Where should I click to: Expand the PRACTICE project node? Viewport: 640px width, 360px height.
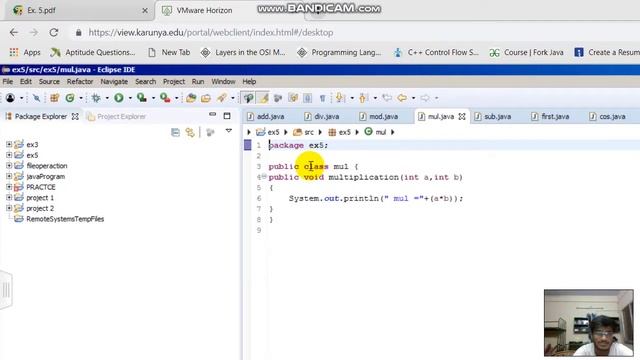(x=9, y=187)
